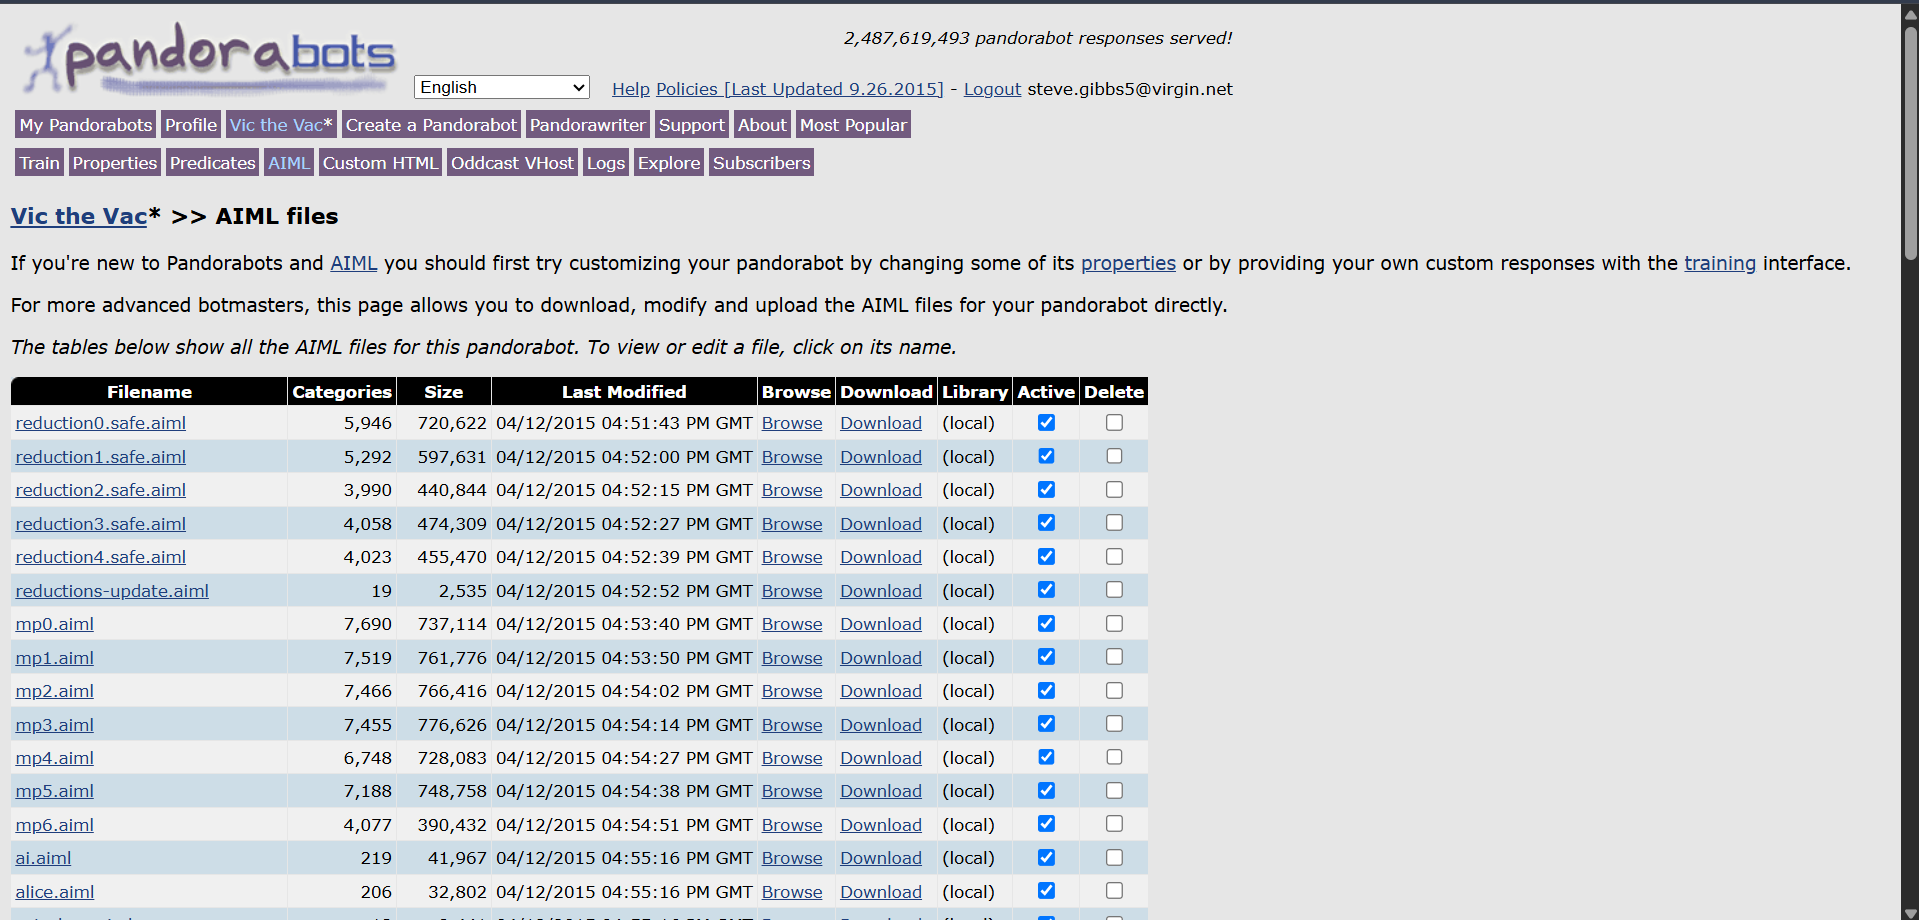Open the English language dropdown

pyautogui.click(x=502, y=87)
